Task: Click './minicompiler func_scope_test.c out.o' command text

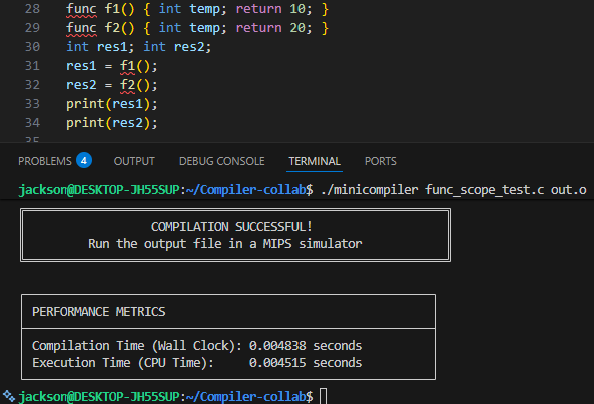Action: tap(453, 189)
